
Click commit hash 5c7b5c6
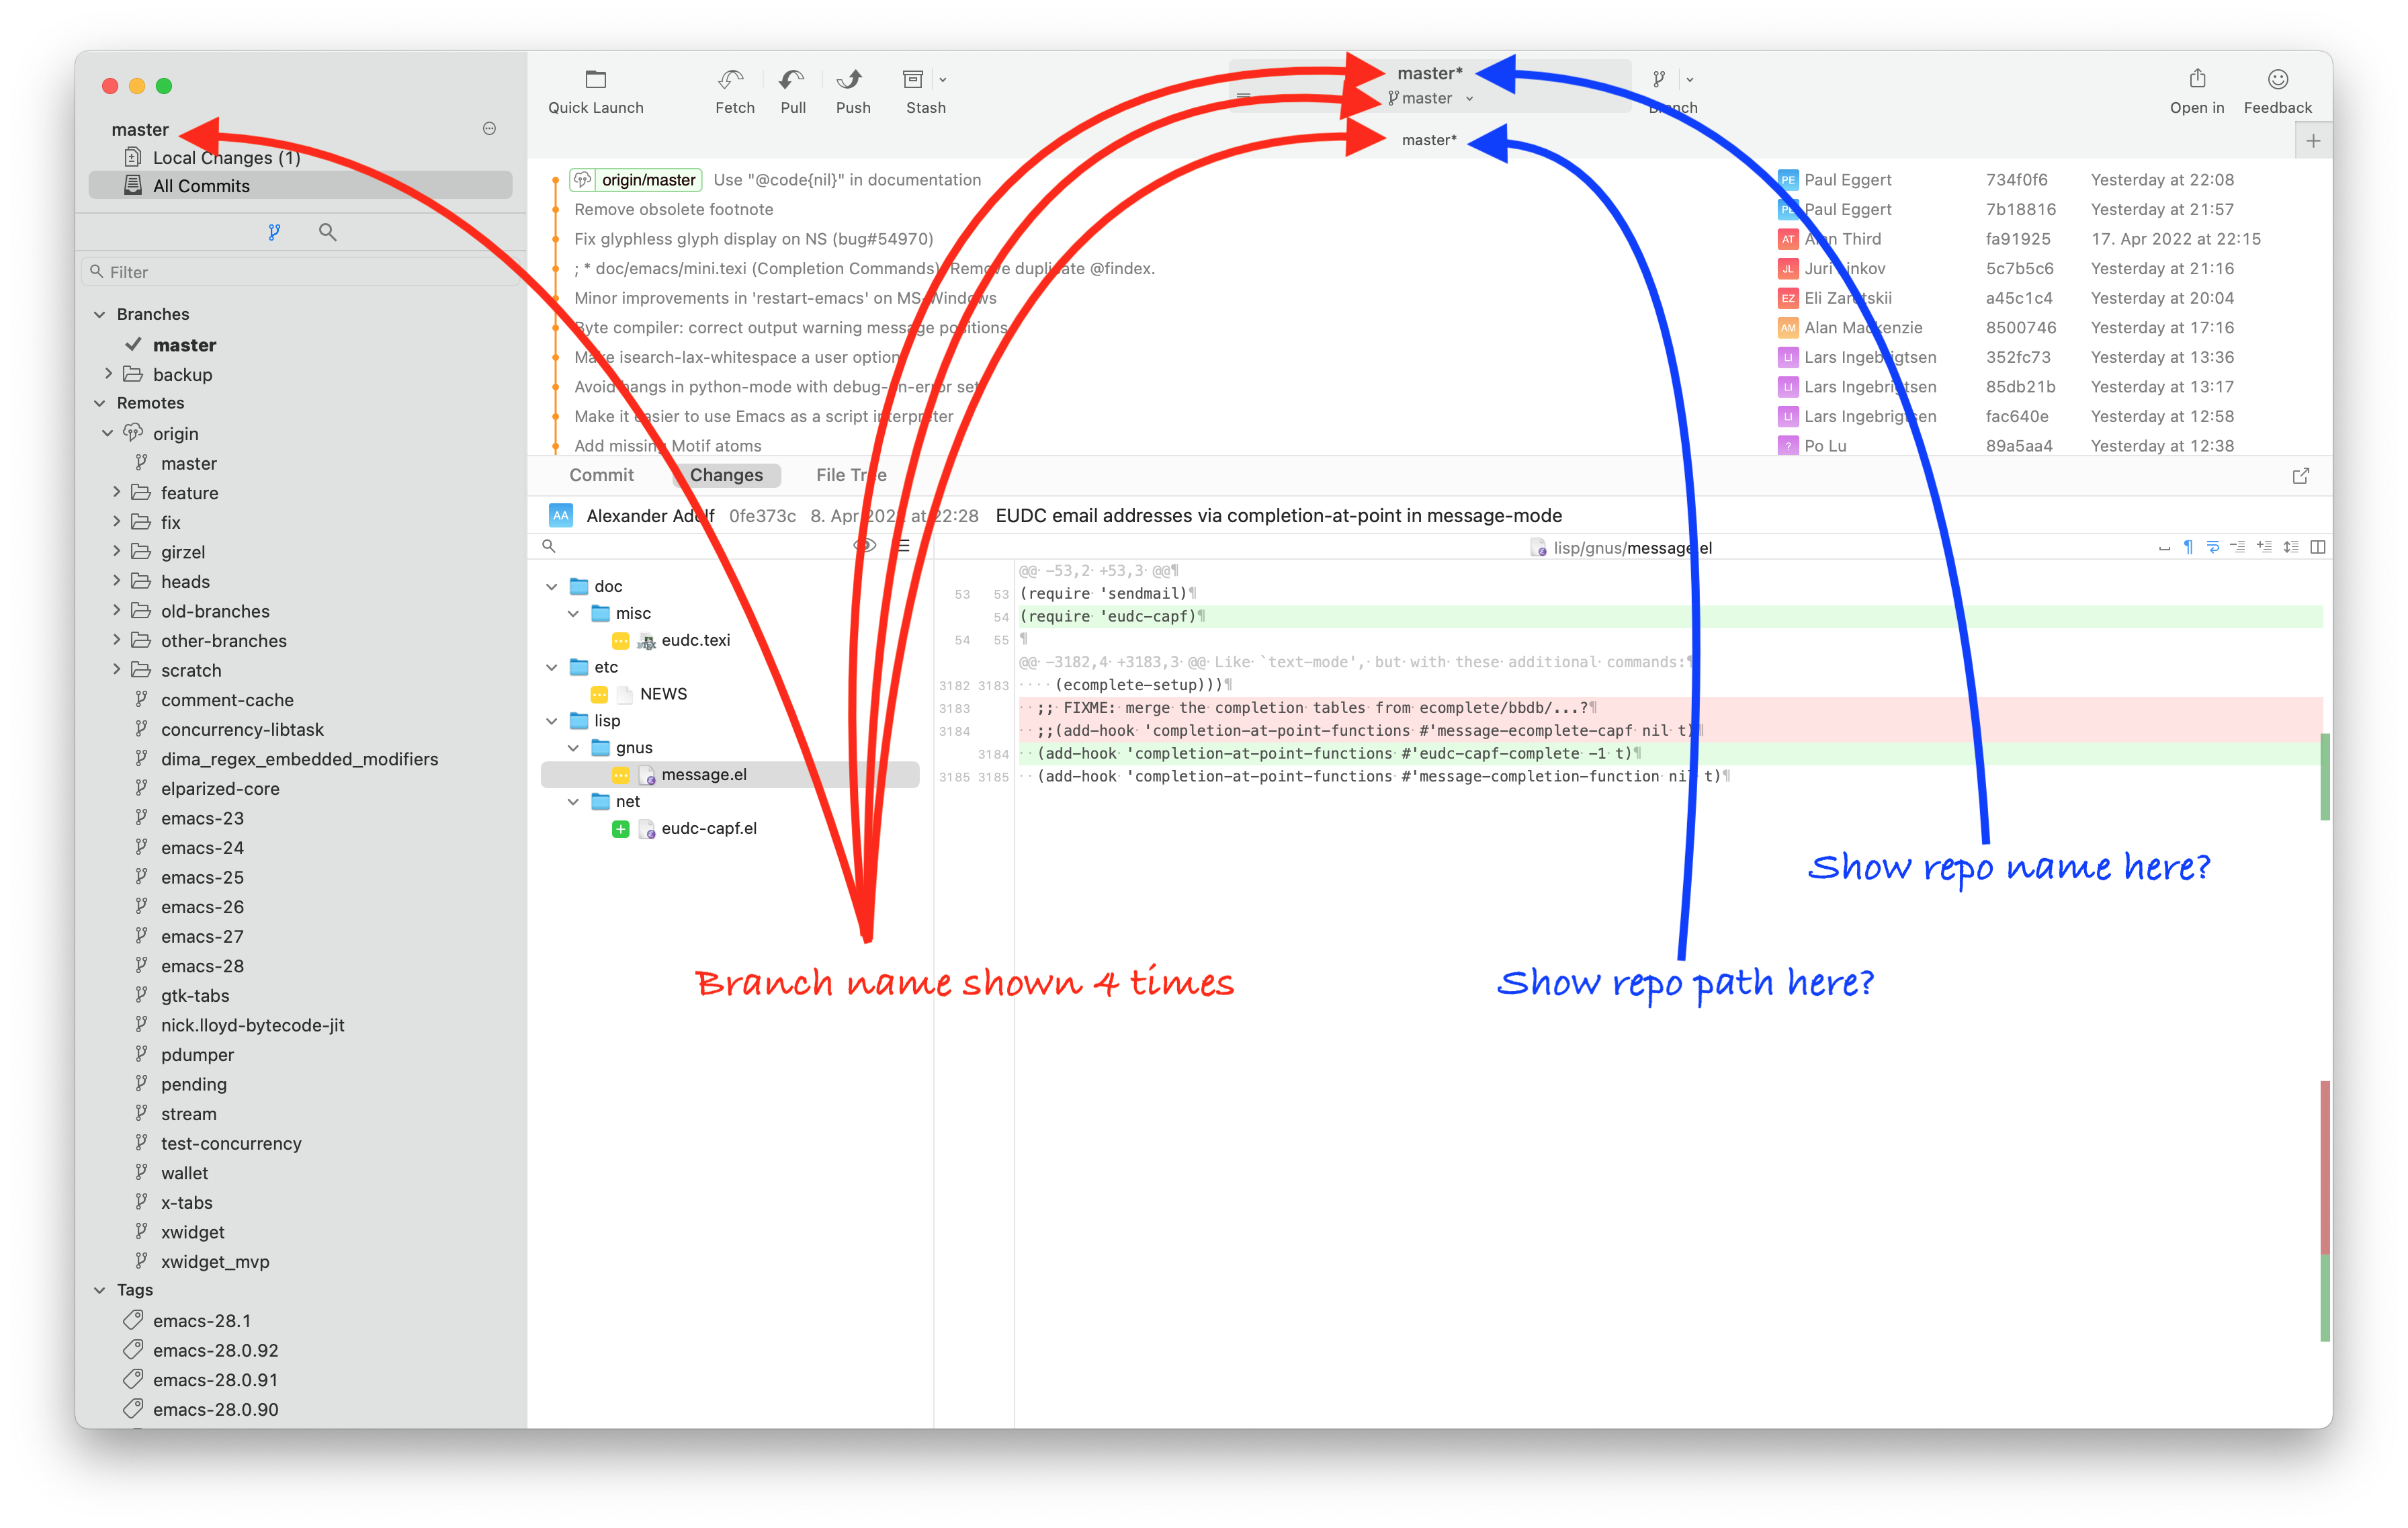(x=2019, y=268)
